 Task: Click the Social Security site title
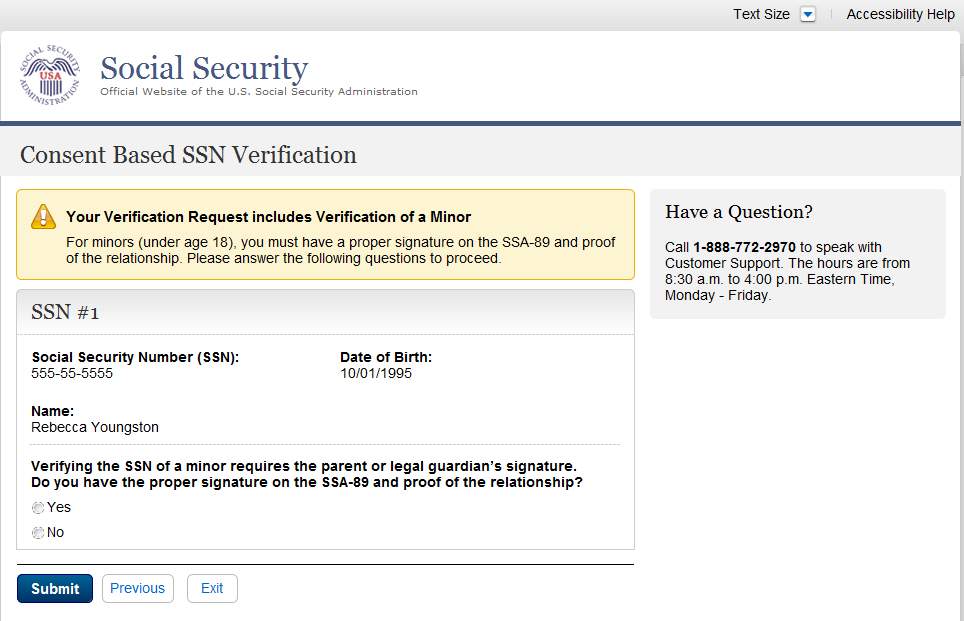pyautogui.click(x=204, y=68)
